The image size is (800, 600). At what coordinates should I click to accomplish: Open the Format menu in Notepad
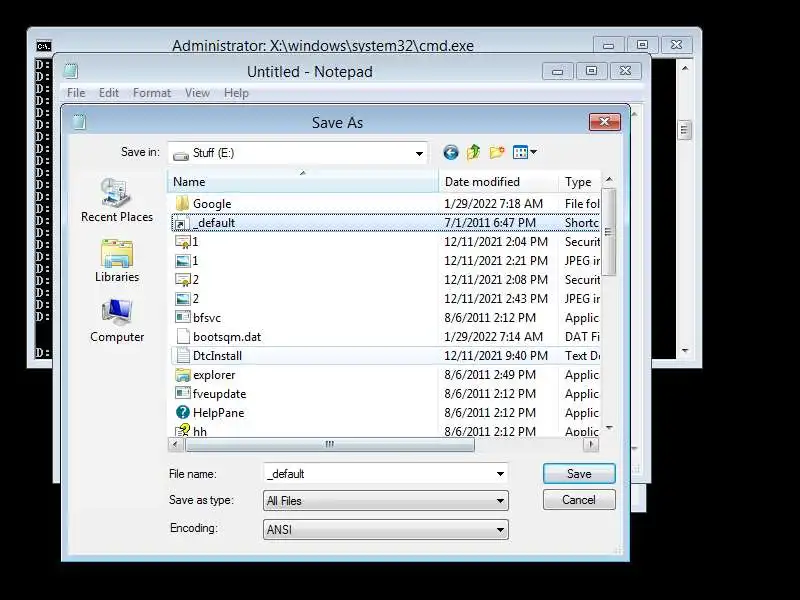tap(152, 93)
